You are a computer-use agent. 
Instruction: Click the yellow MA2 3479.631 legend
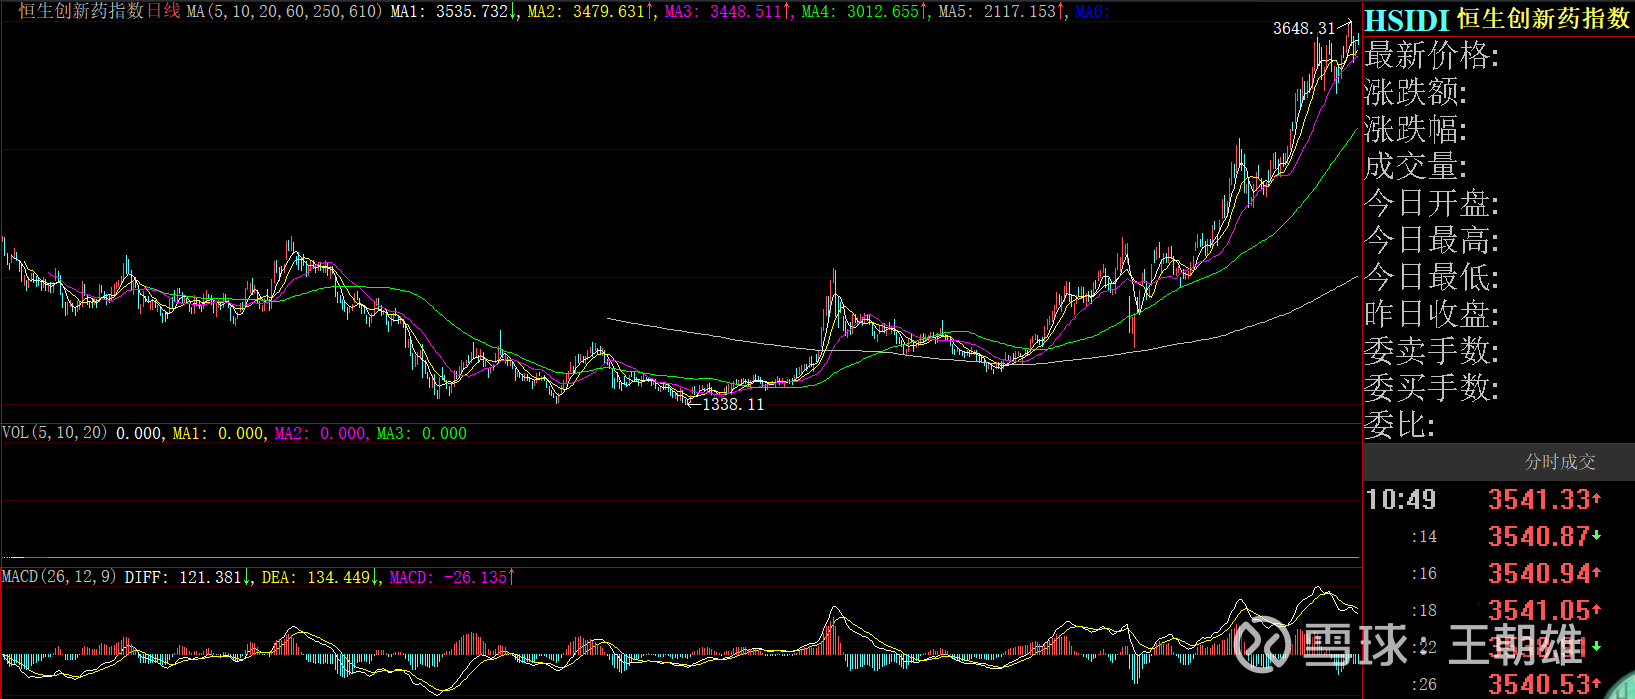pyautogui.click(x=590, y=12)
